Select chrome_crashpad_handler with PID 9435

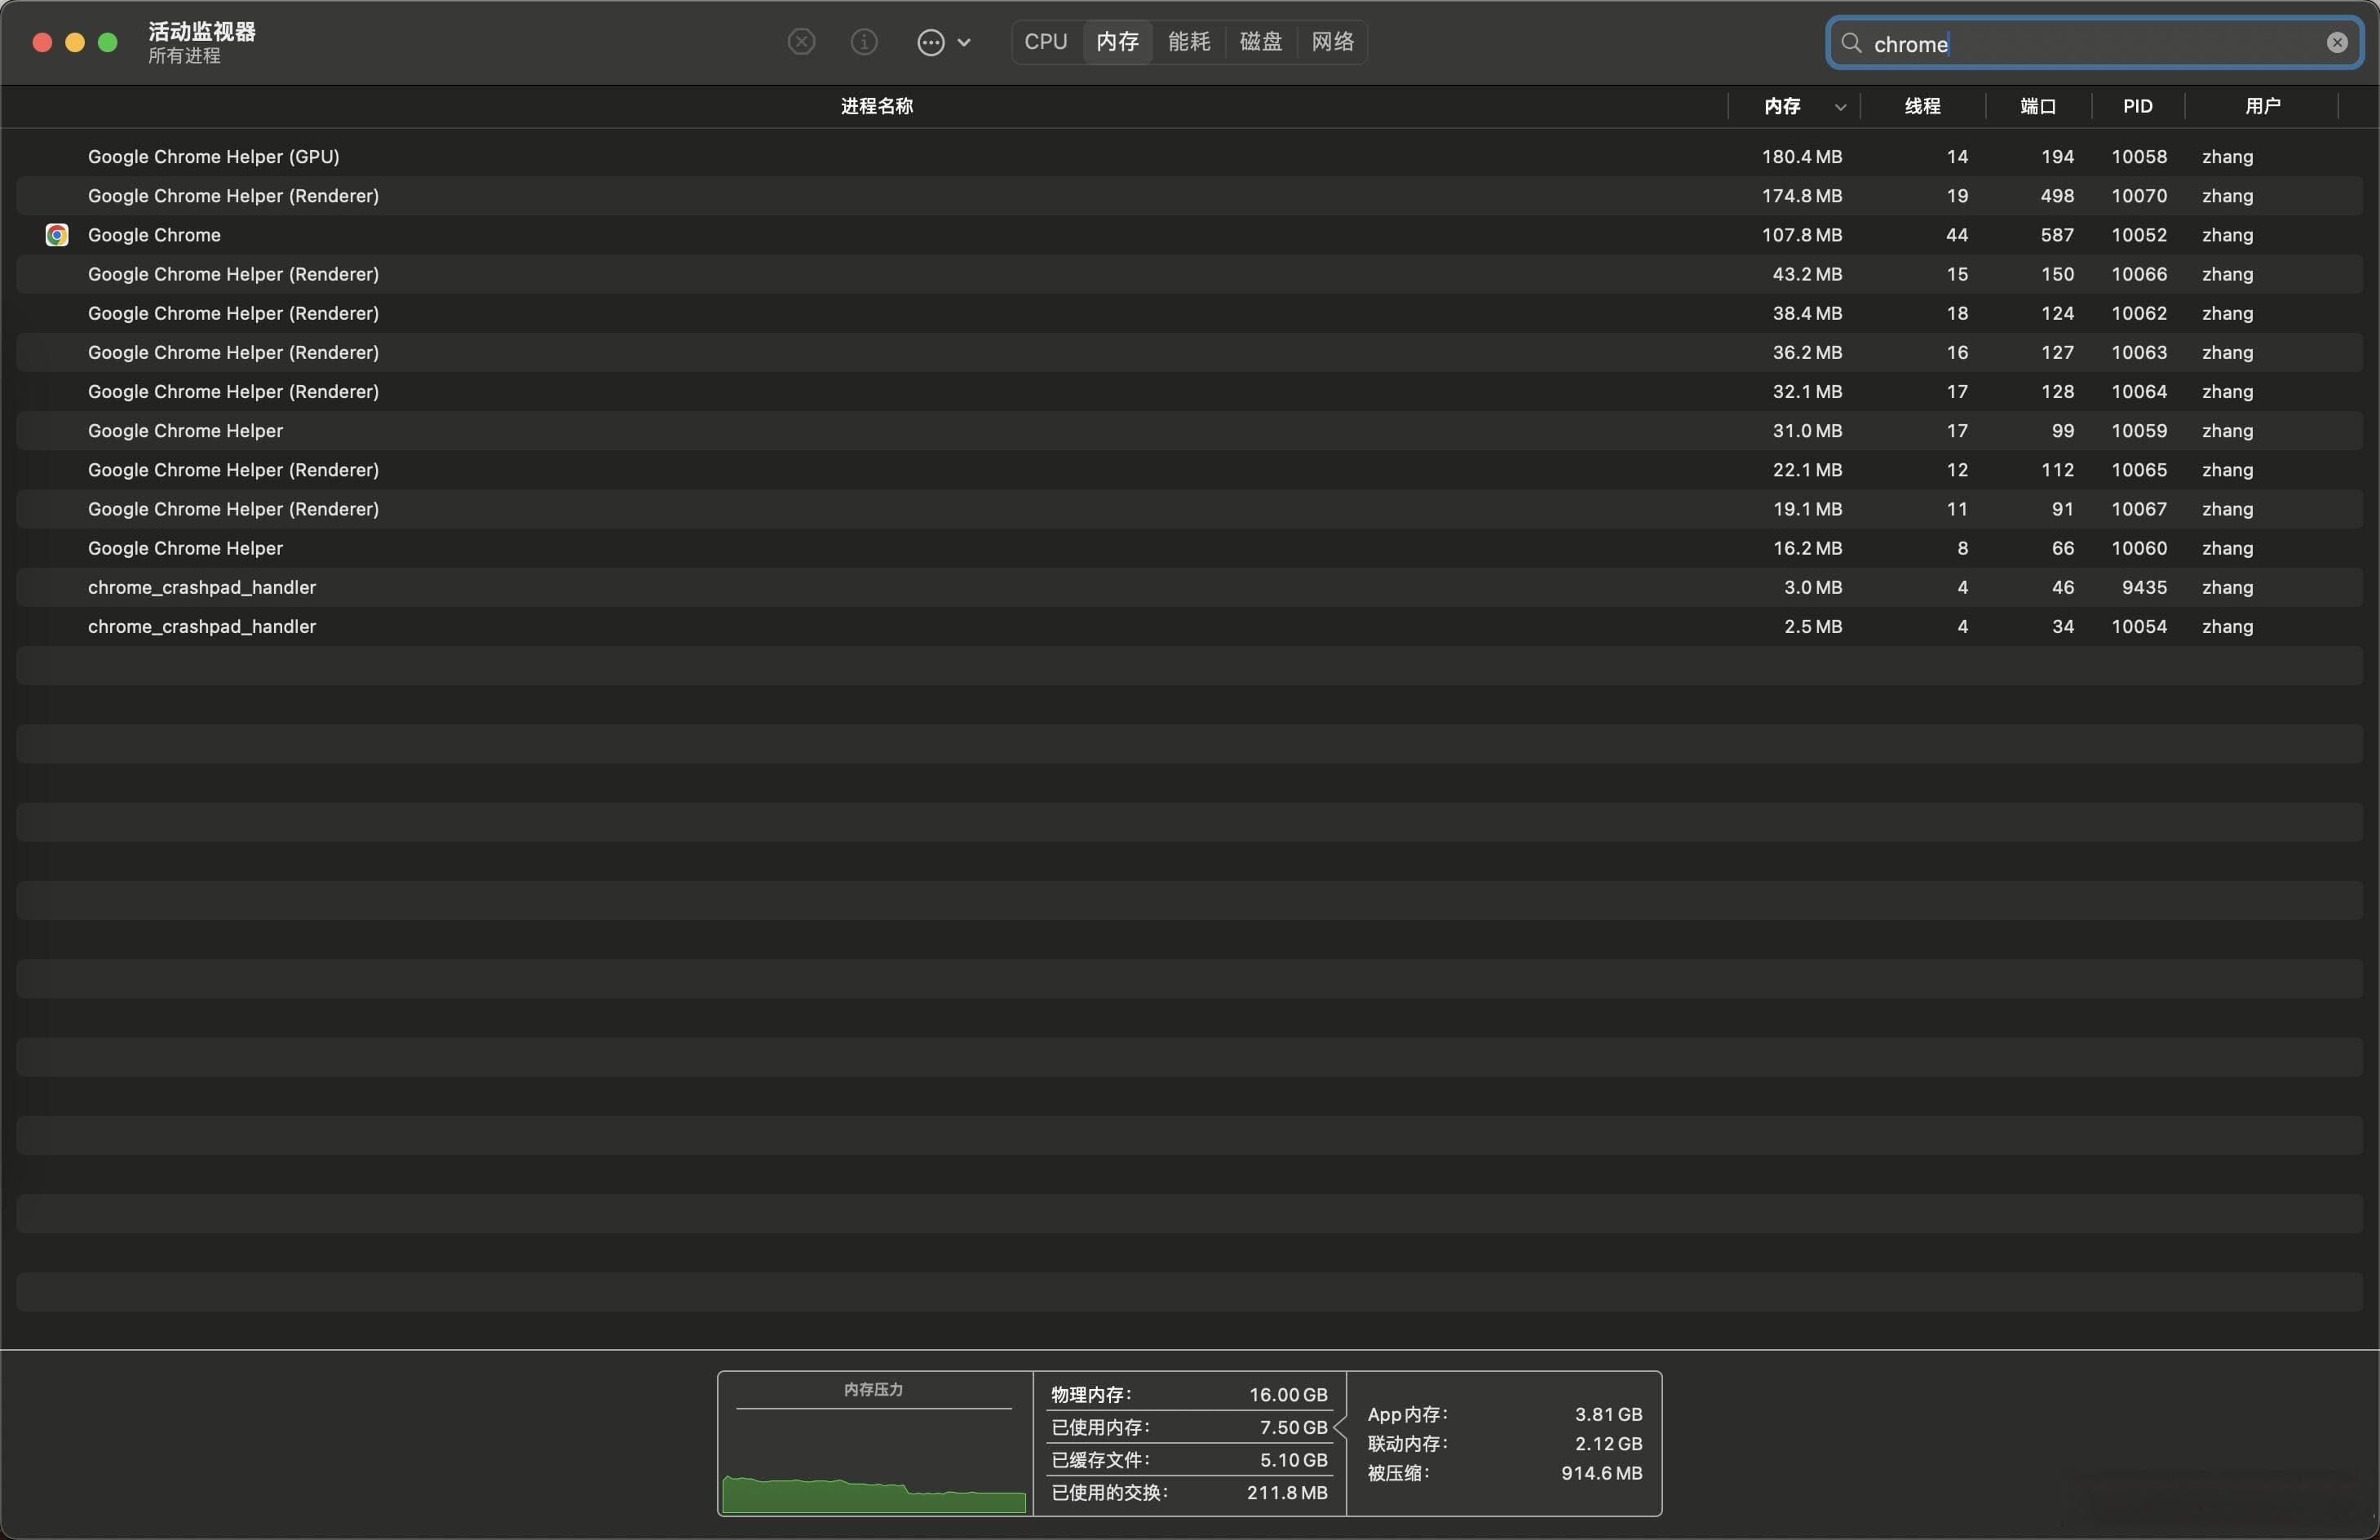tap(1190, 587)
